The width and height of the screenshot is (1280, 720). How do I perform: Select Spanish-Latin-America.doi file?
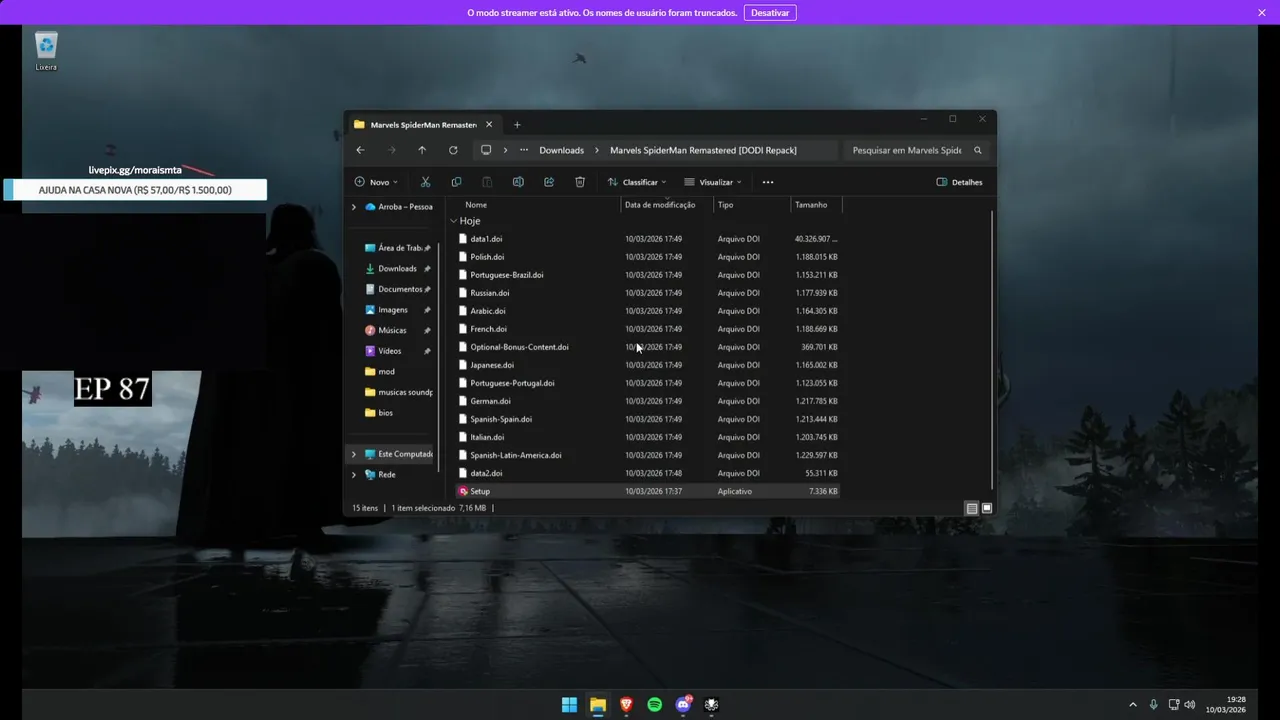(648, 455)
